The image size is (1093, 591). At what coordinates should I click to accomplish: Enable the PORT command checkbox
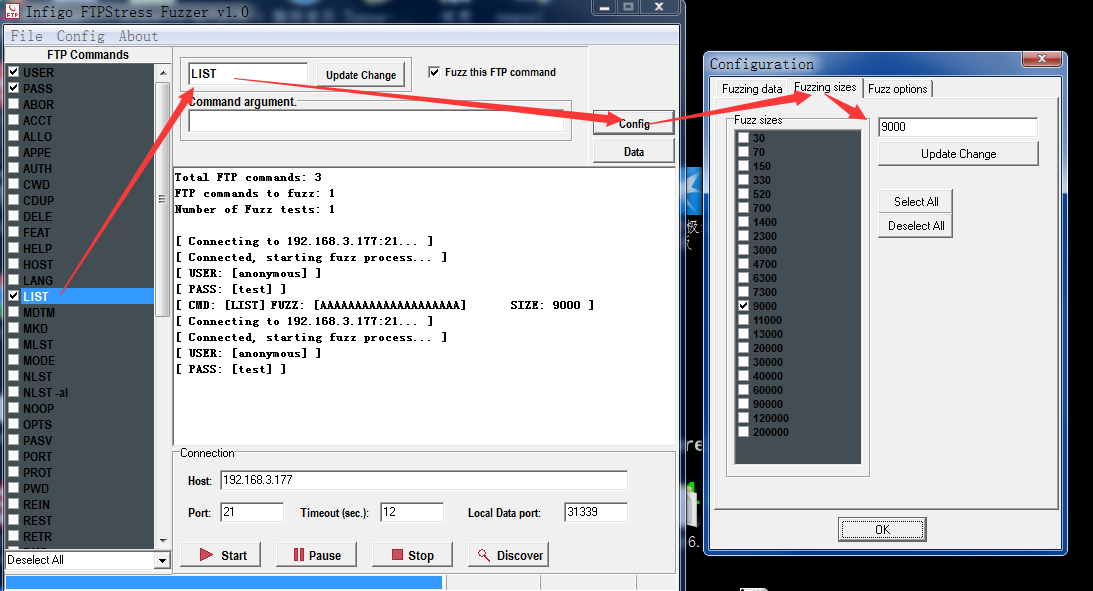[13, 456]
